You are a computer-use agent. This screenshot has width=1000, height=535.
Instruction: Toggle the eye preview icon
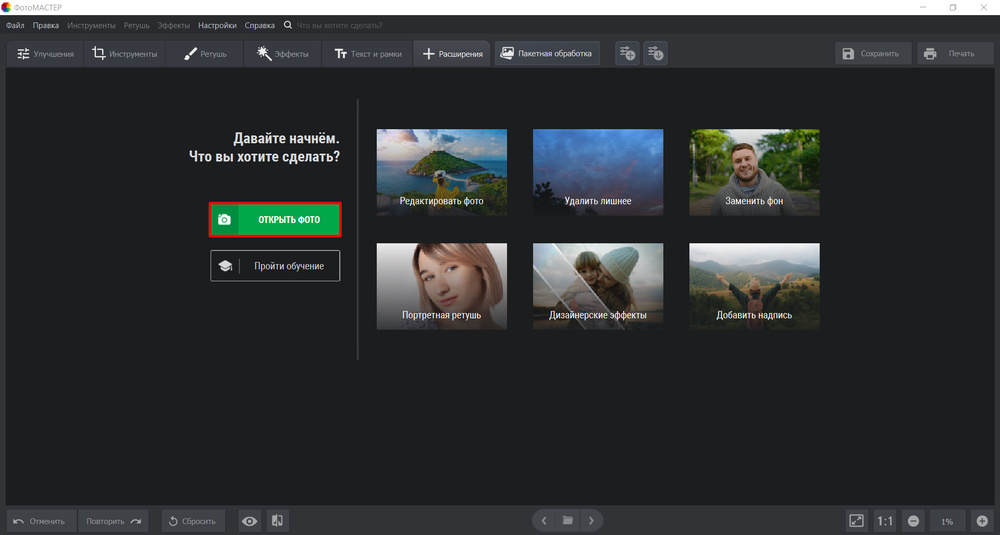pos(249,521)
